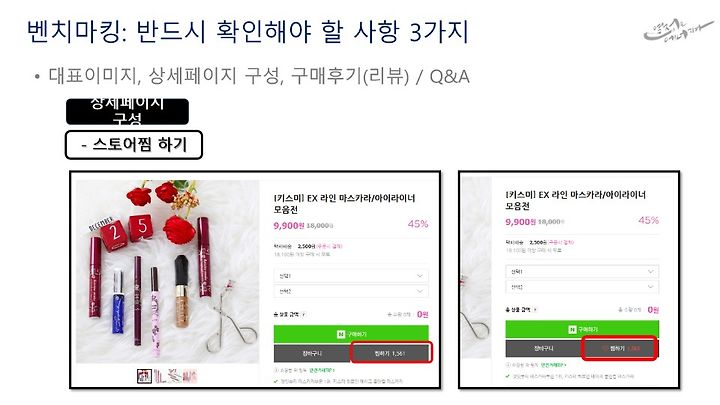Open the second option dropdown in left panel
720x405 pixels.
(x=351, y=291)
